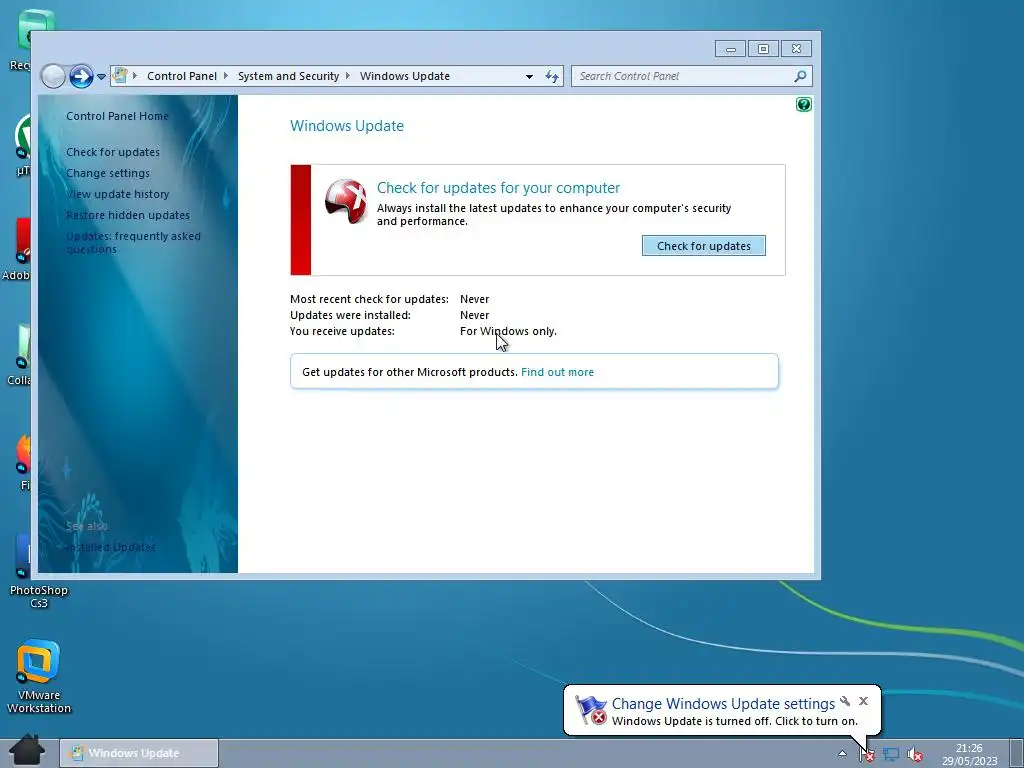Open Installed Updates link
The width and height of the screenshot is (1024, 768).
coord(111,547)
